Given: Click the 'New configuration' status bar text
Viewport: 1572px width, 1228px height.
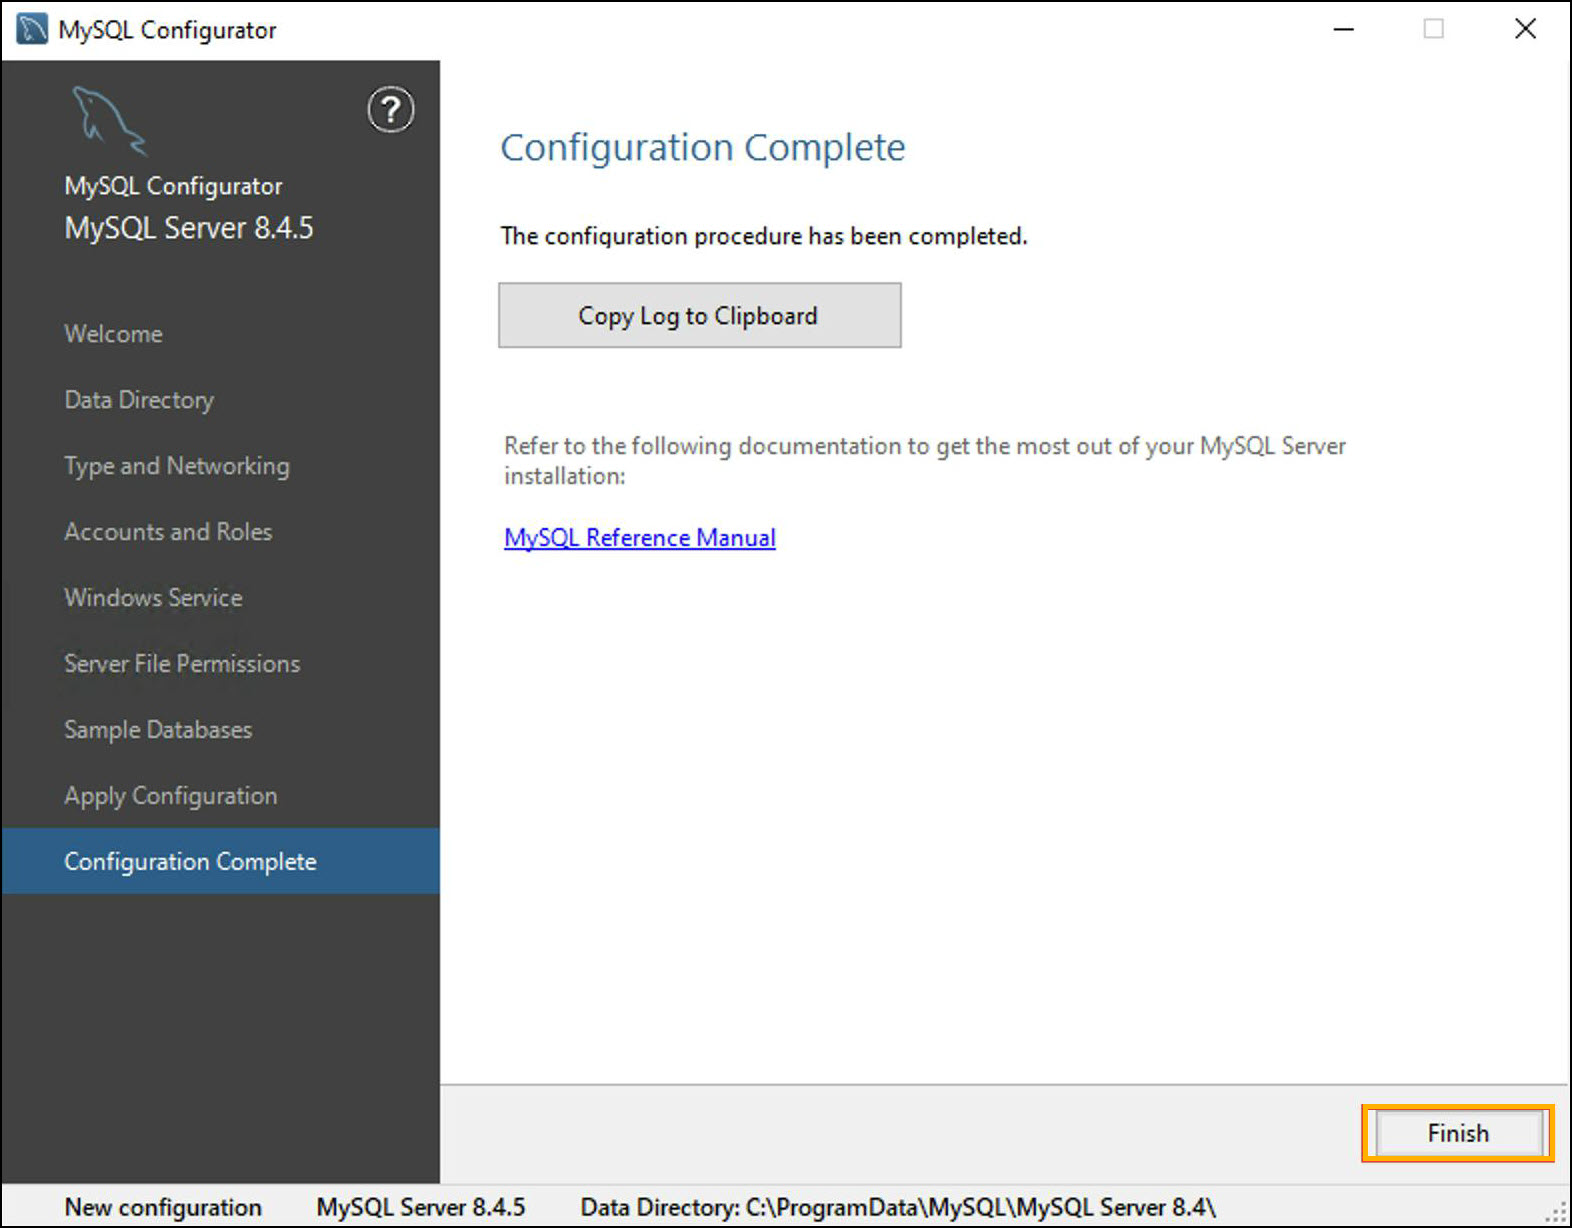Looking at the screenshot, I should coord(163,1207).
